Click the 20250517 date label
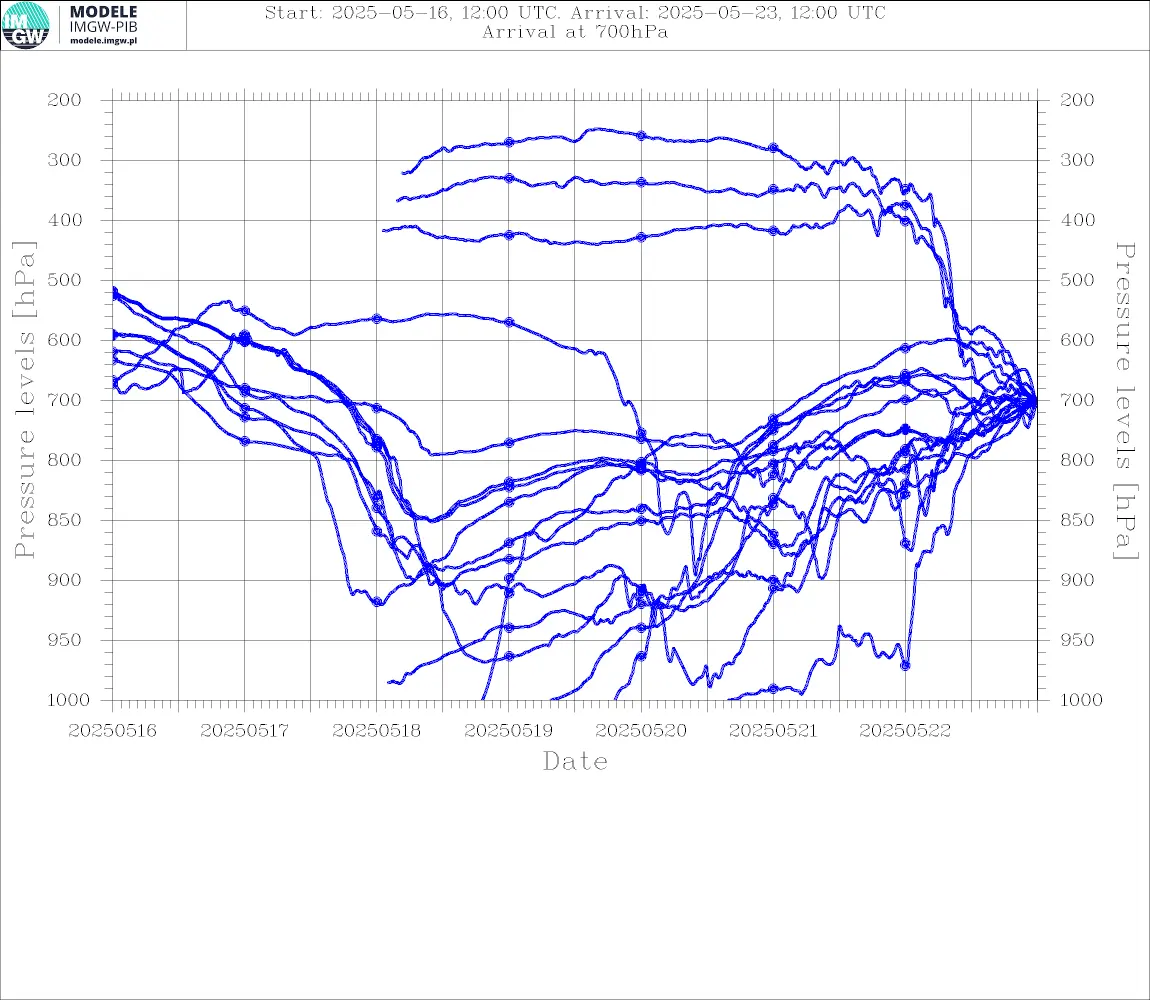Image resolution: width=1150 pixels, height=1000 pixels. pos(244,731)
